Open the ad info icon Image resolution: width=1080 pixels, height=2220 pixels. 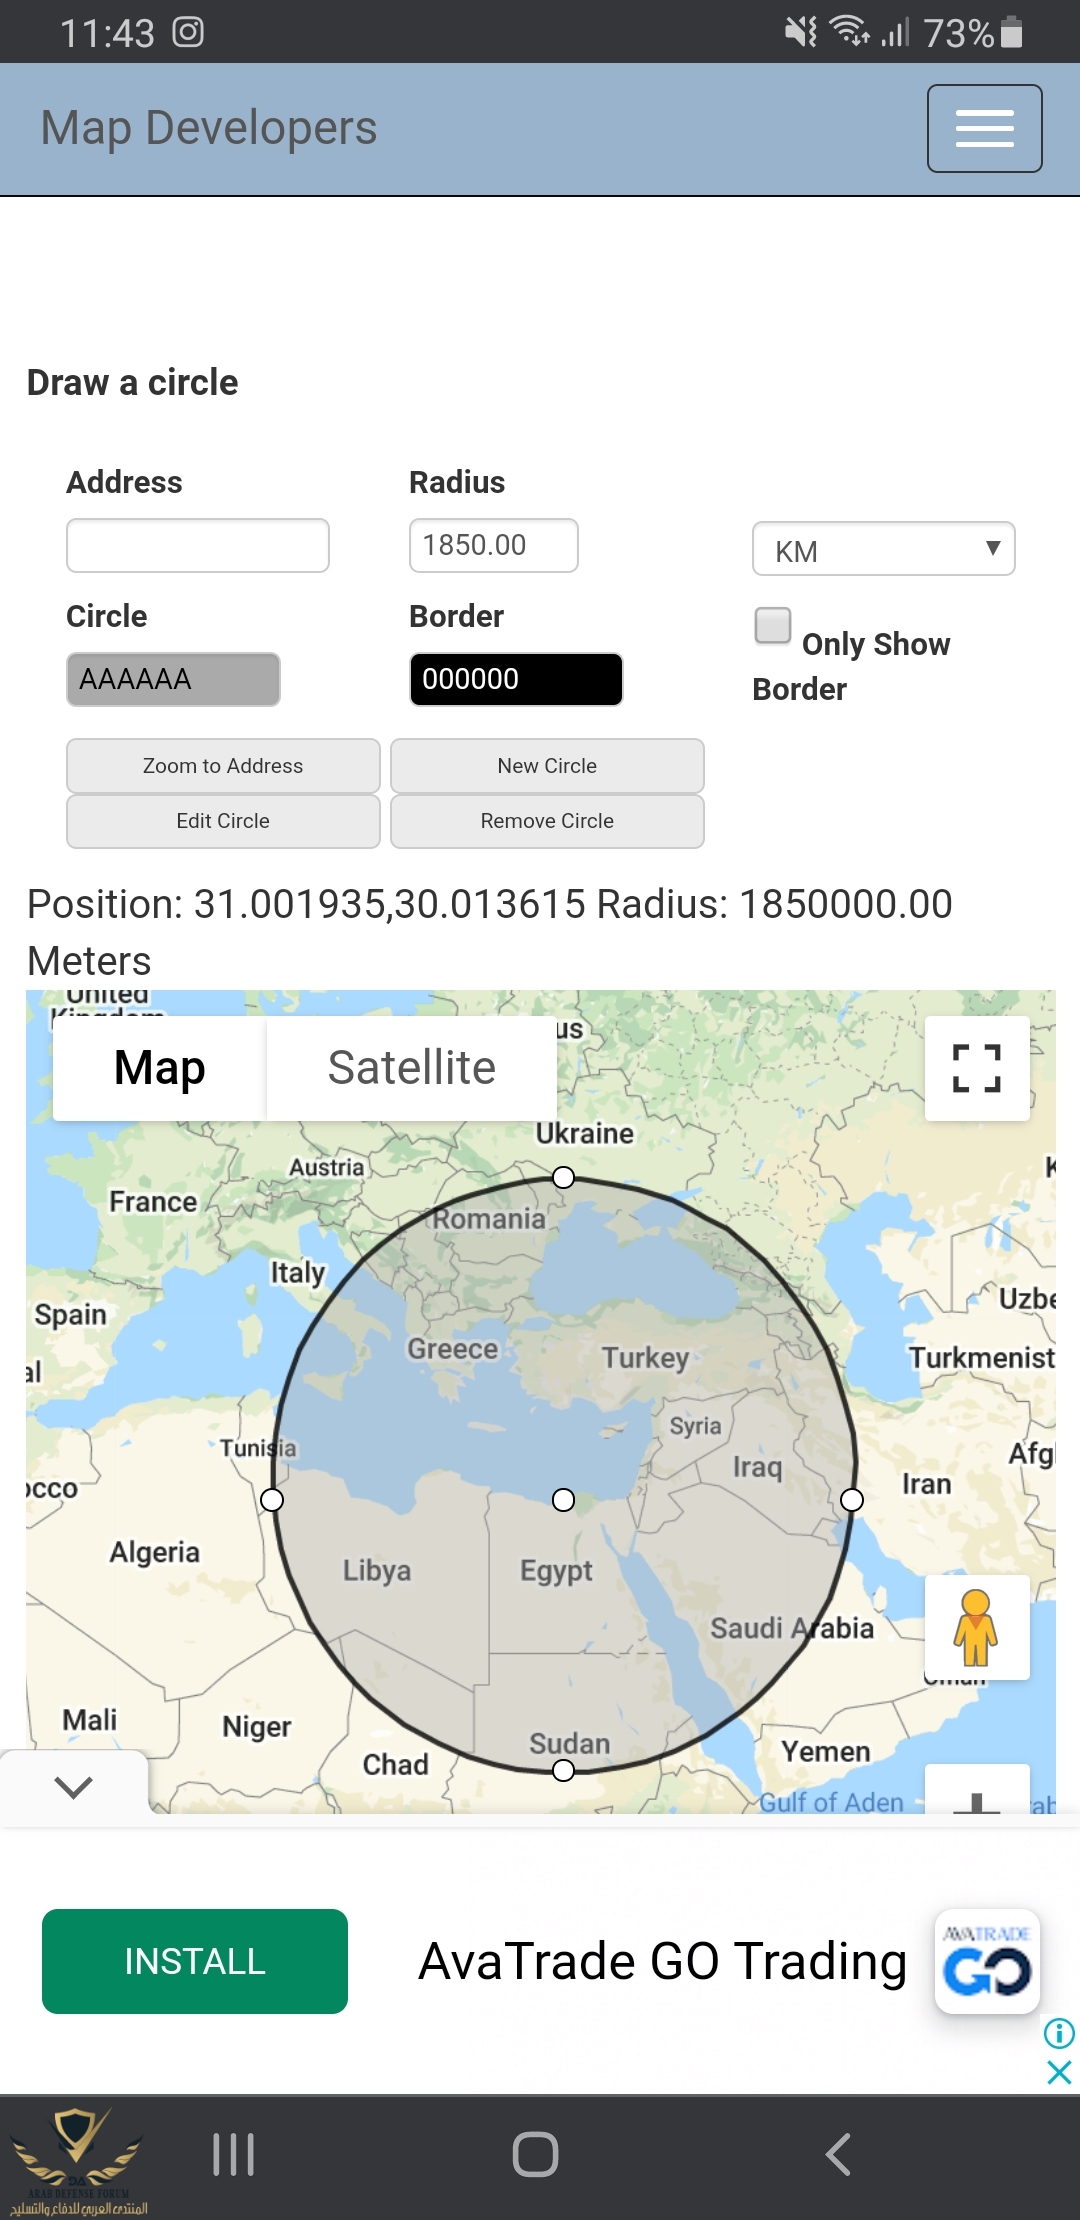pyautogui.click(x=1059, y=2033)
